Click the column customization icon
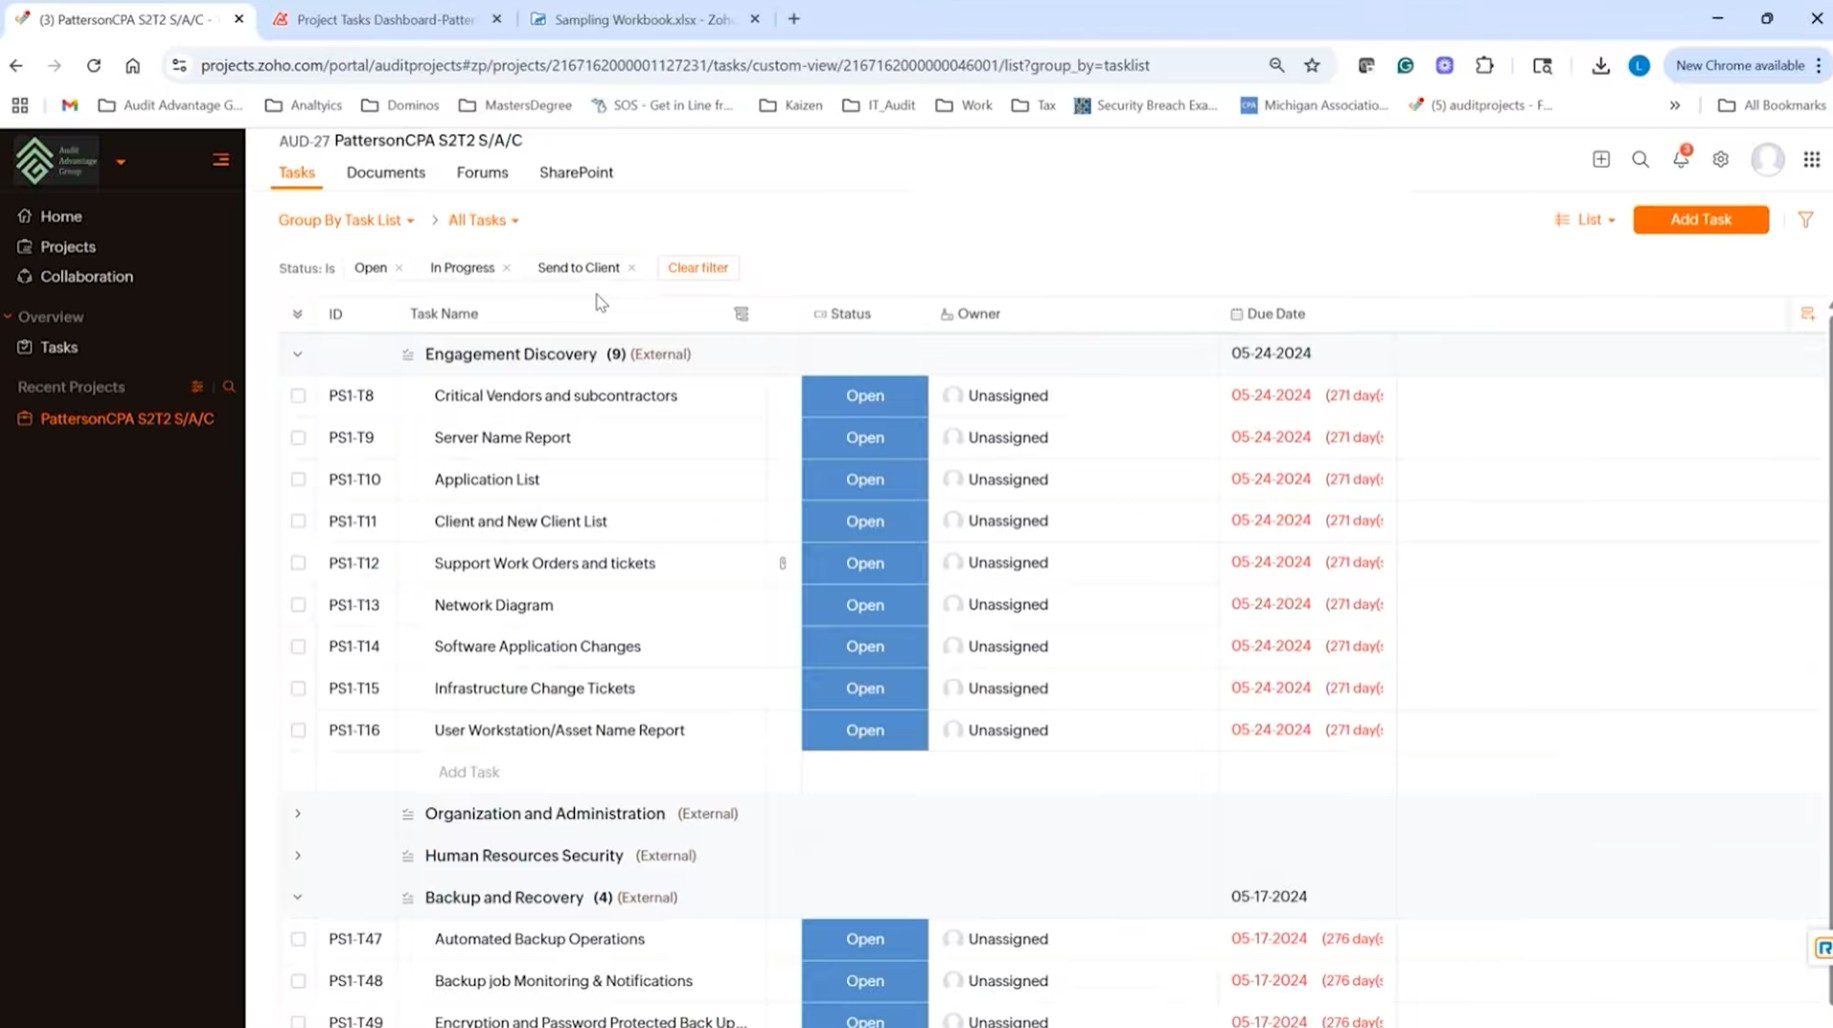 [x=1807, y=314]
